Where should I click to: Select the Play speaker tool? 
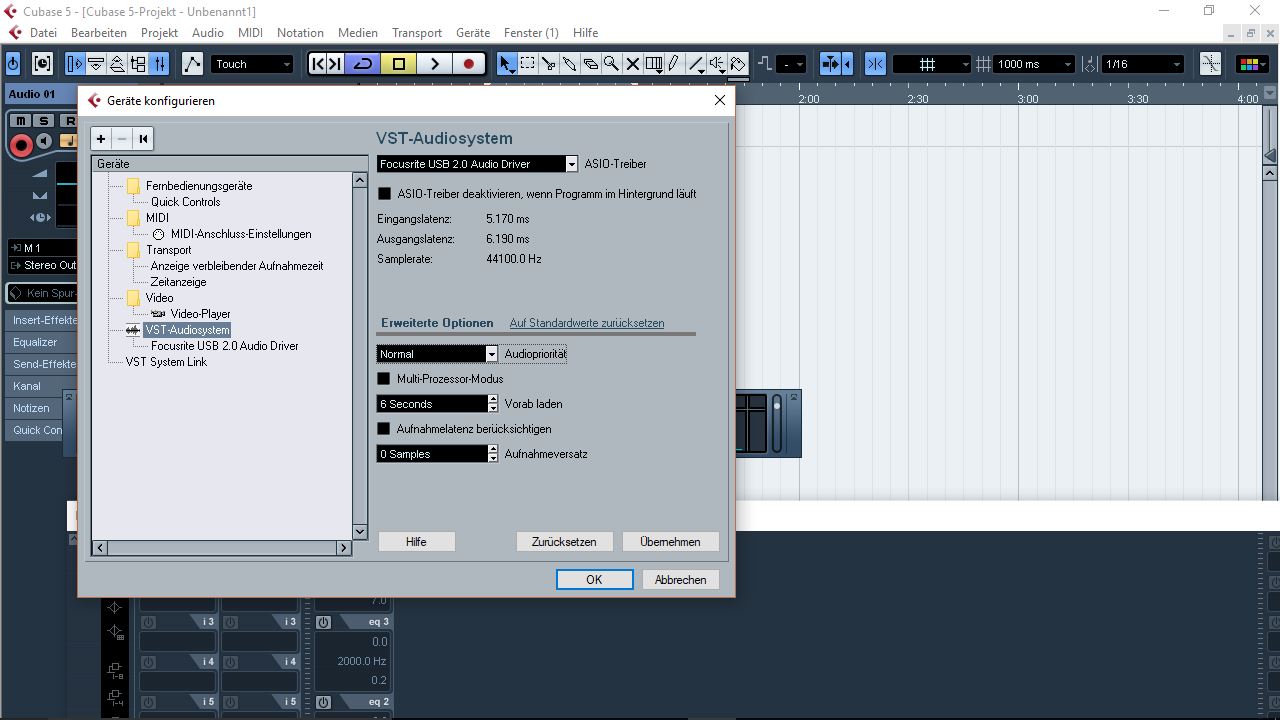pyautogui.click(x=717, y=64)
